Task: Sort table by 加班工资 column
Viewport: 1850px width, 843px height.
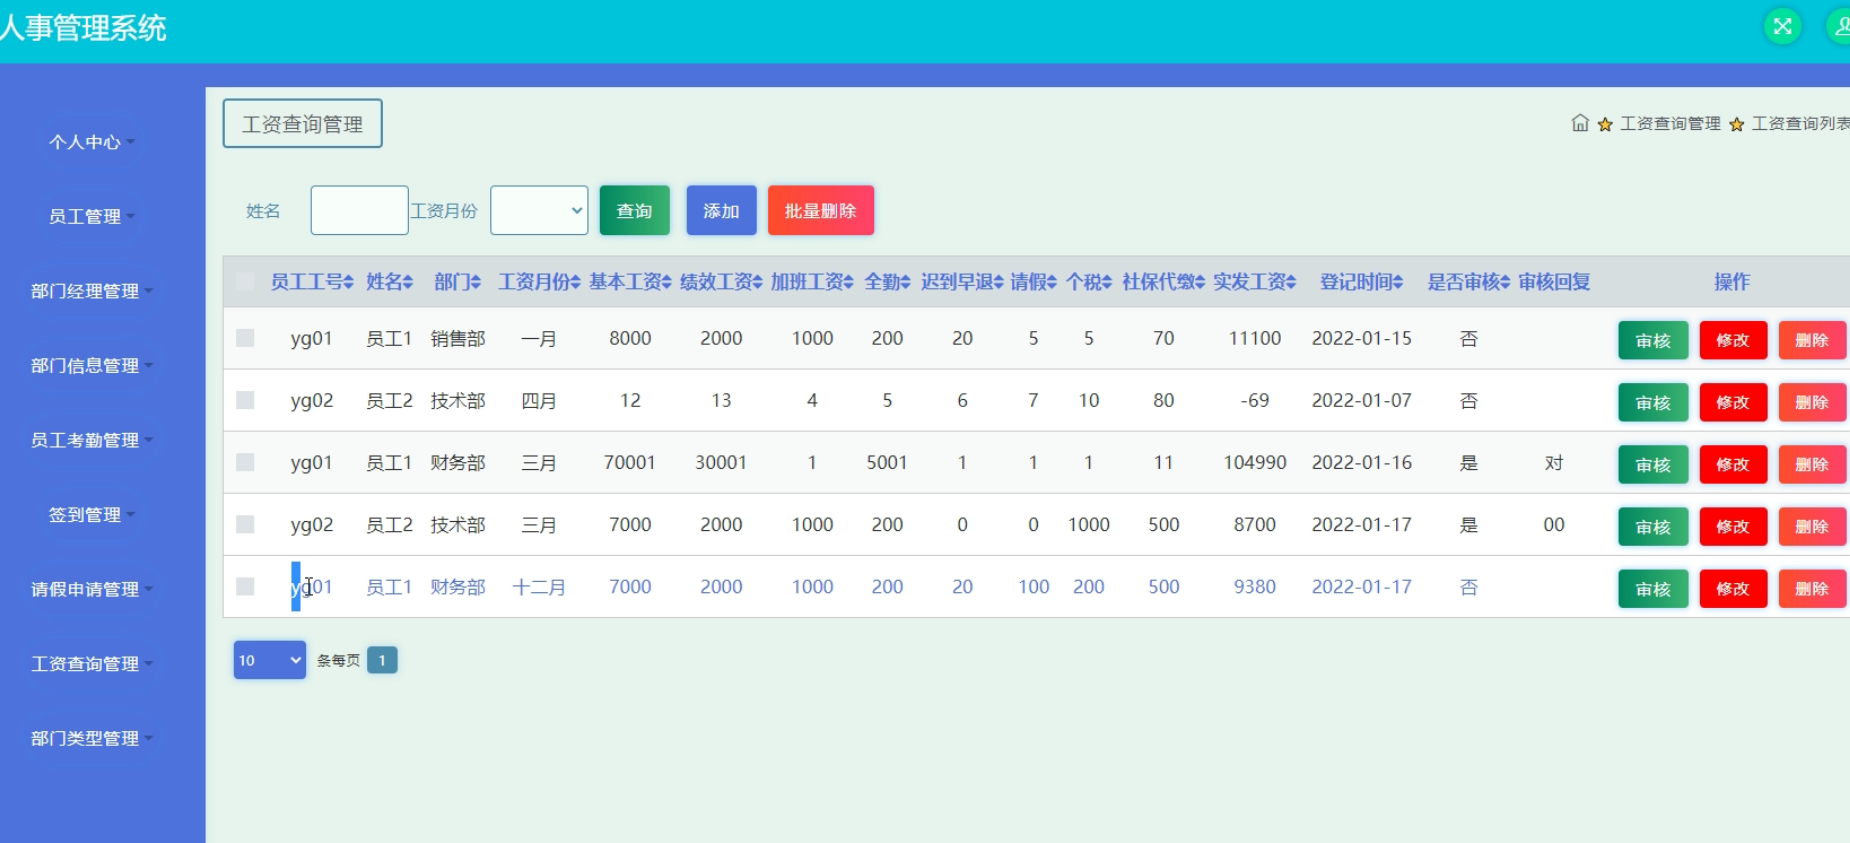Action: coord(812,282)
